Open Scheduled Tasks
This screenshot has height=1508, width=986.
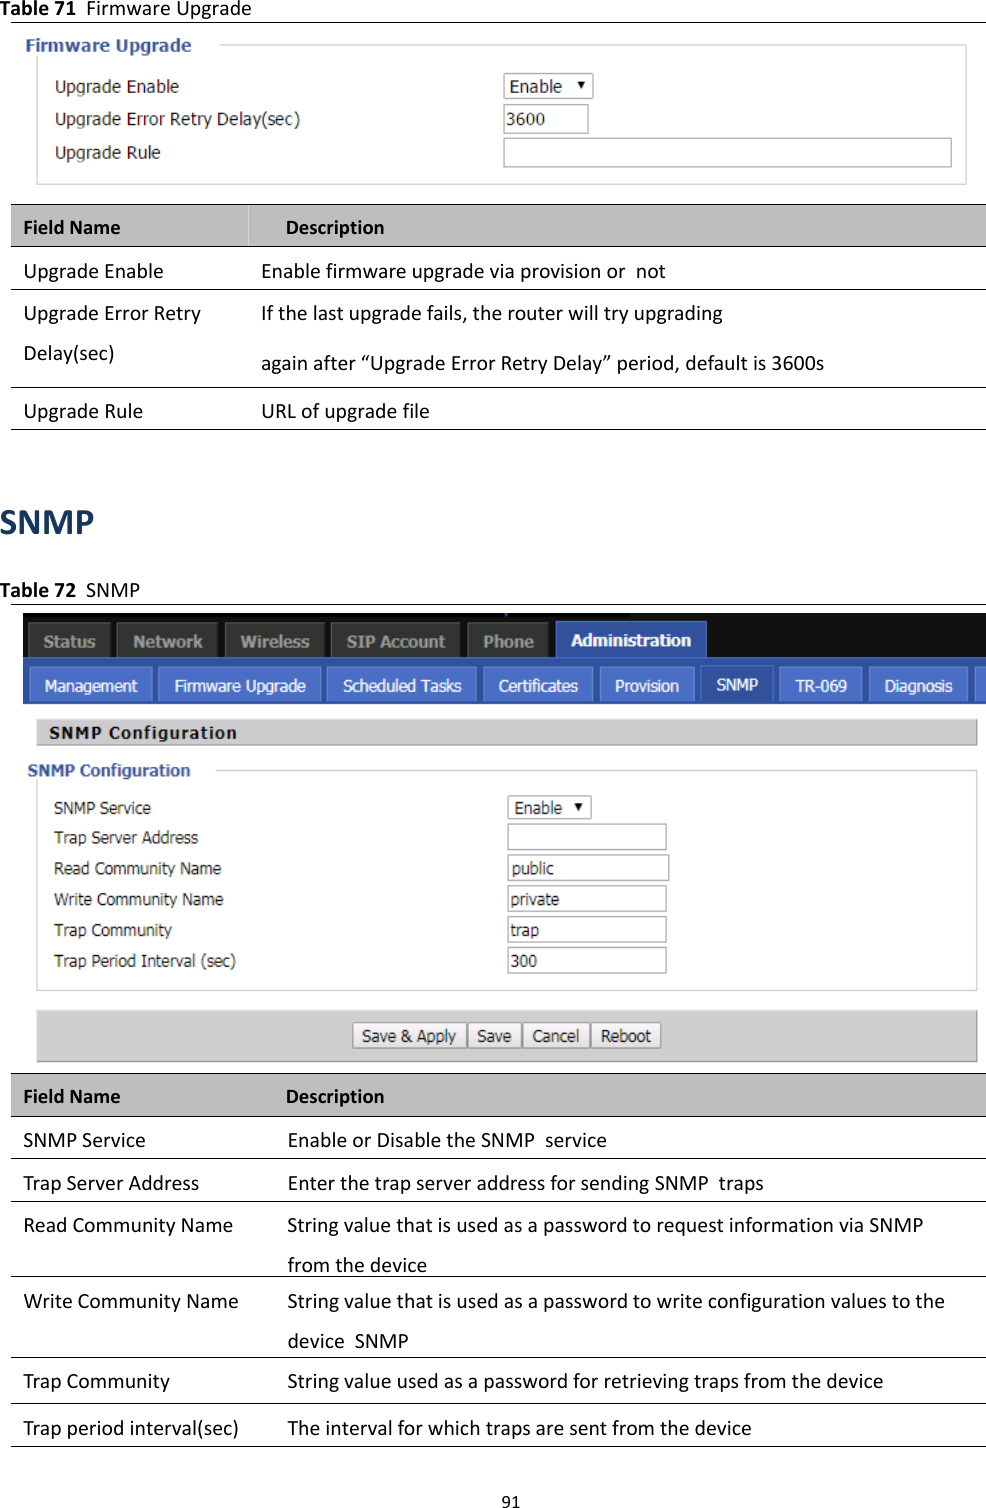tap(401, 685)
